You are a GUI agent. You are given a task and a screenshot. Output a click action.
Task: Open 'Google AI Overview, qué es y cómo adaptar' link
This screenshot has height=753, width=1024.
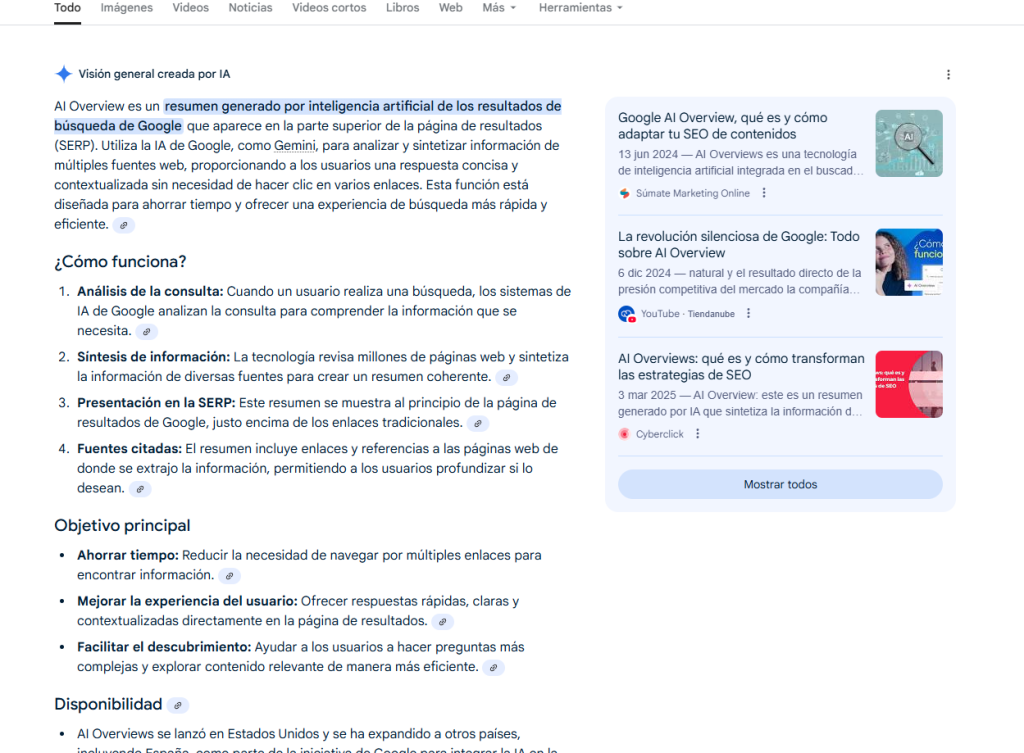click(723, 125)
